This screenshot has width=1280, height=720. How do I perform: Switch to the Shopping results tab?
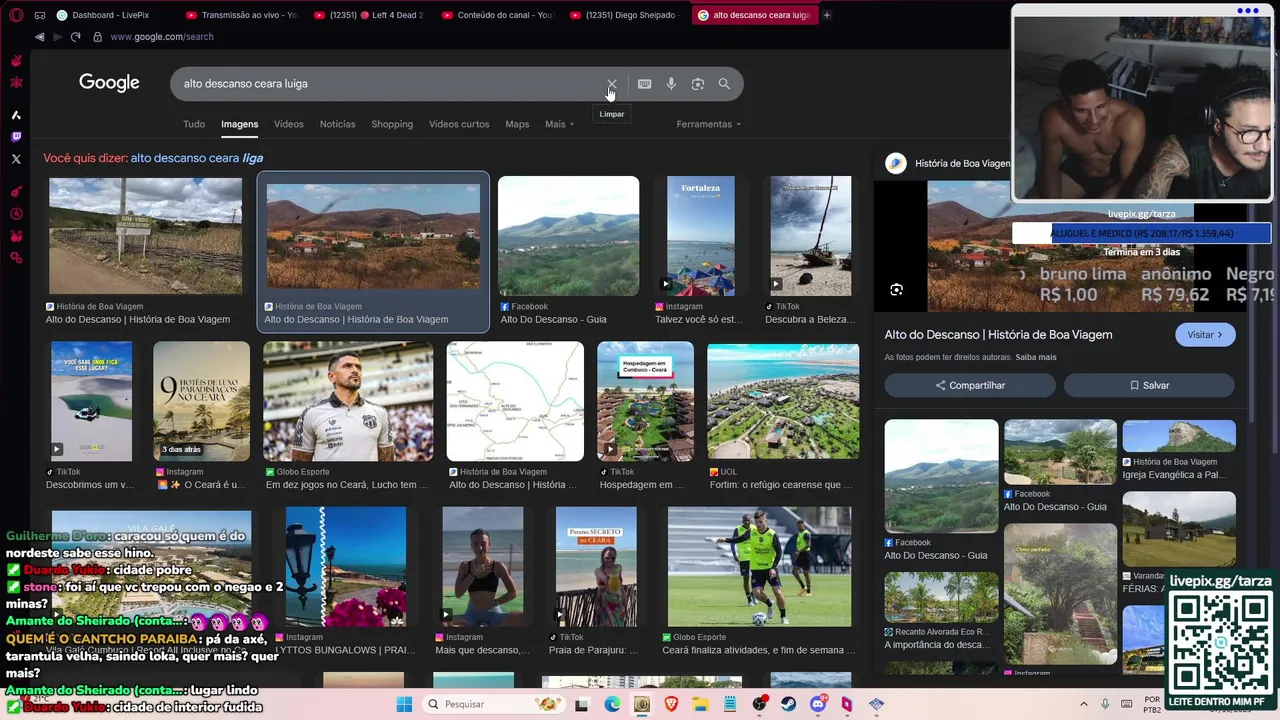click(392, 124)
